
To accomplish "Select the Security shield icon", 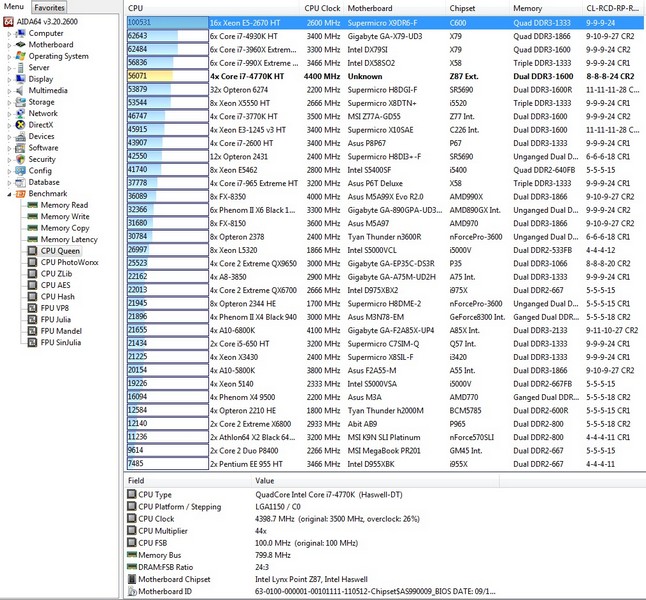I will point(20,159).
